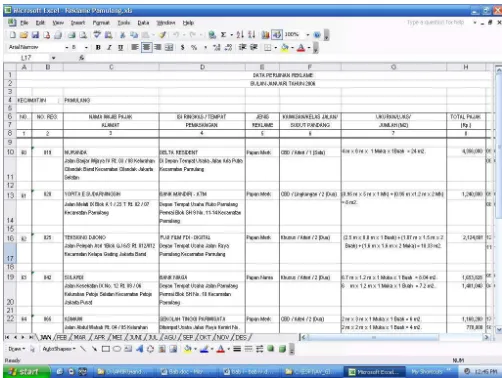Select the Line tool on Drawing toolbar
502x378 pixels.
point(83,349)
